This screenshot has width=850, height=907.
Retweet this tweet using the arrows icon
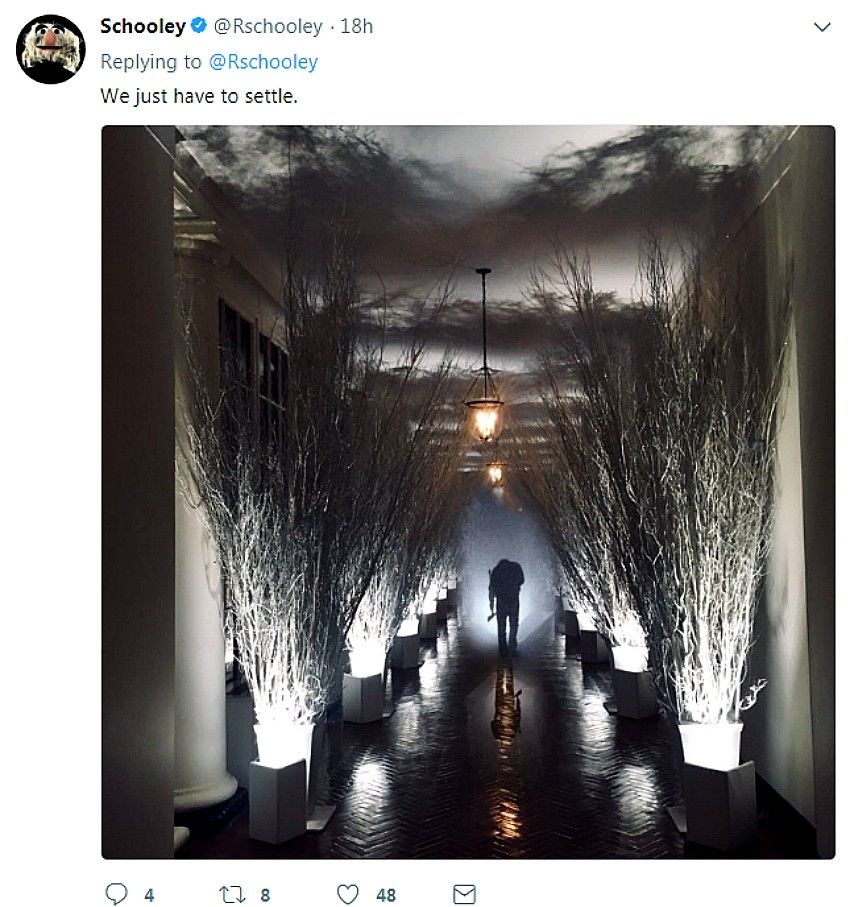tap(231, 894)
